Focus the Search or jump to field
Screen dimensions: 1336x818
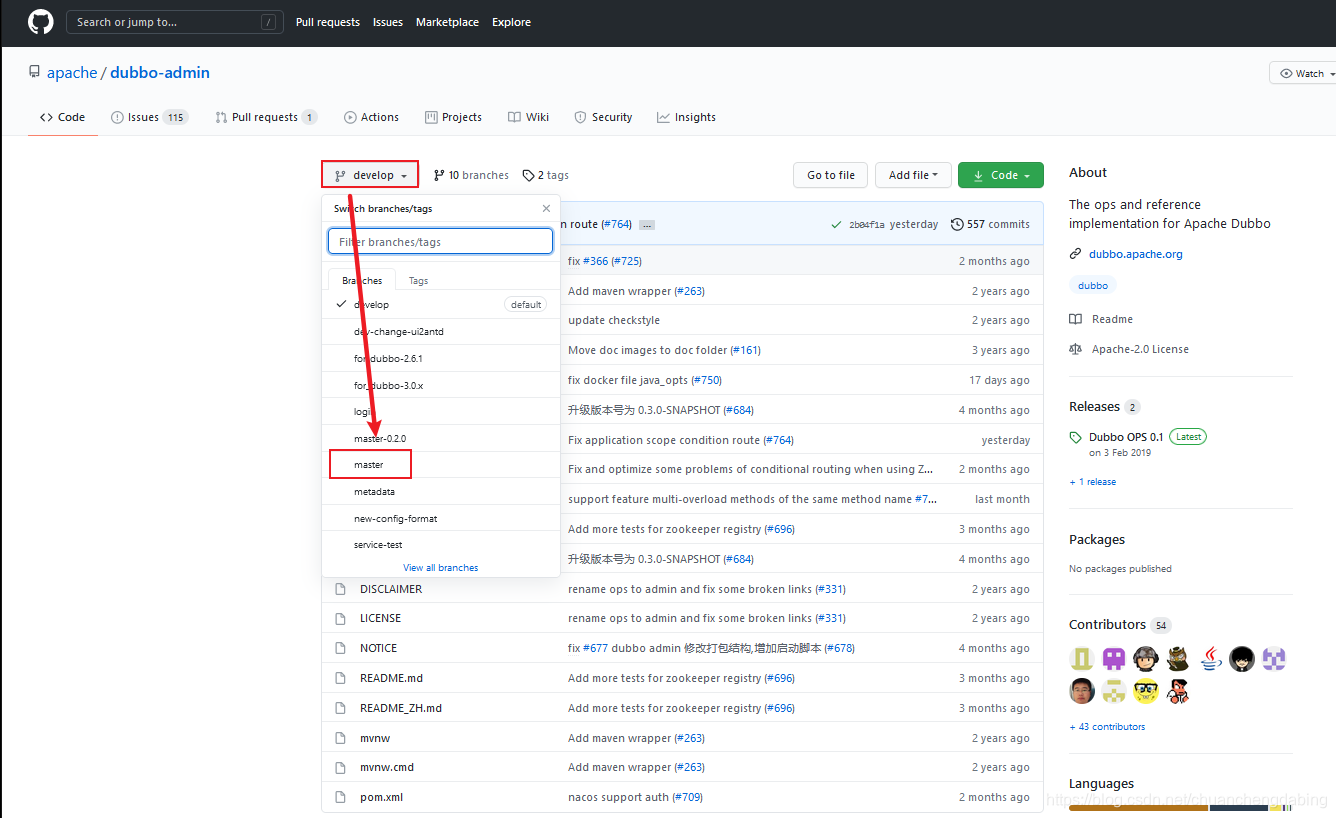click(173, 22)
